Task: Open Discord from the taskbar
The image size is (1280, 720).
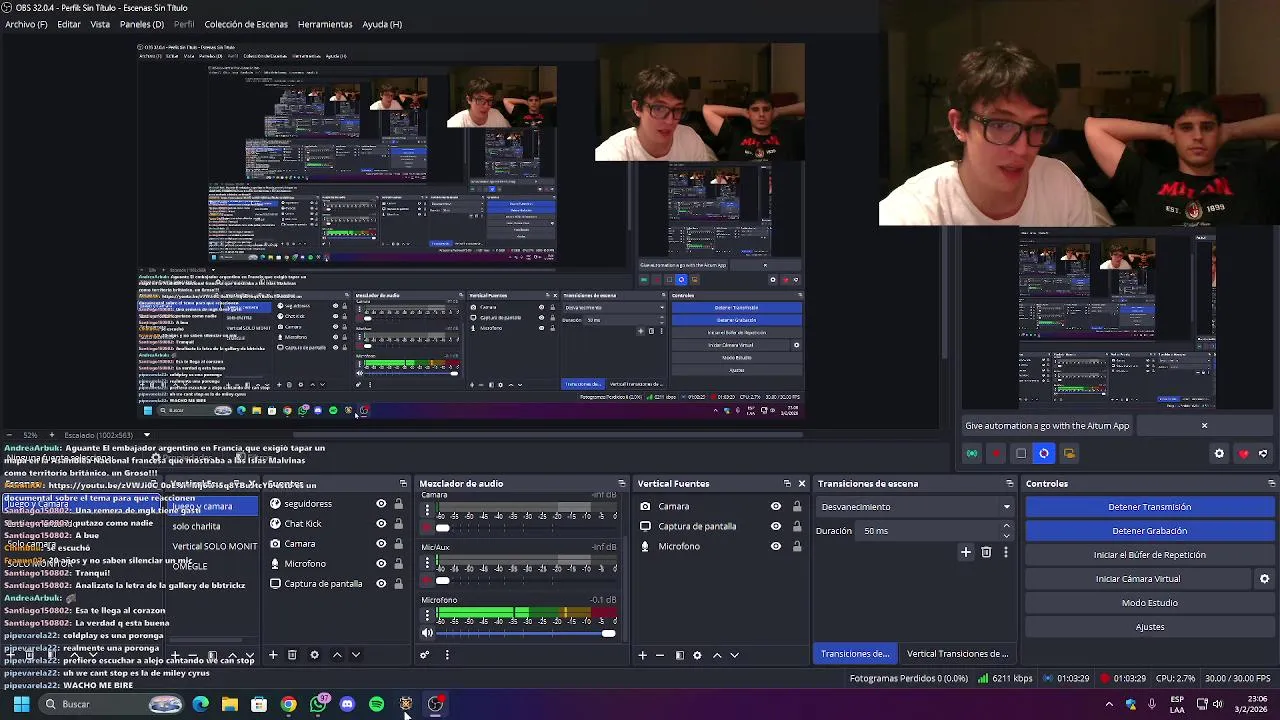Action: click(x=347, y=704)
